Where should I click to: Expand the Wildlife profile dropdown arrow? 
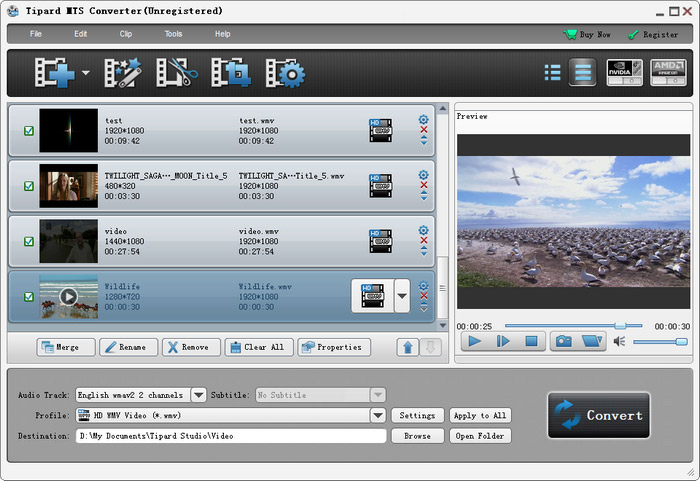pos(402,296)
